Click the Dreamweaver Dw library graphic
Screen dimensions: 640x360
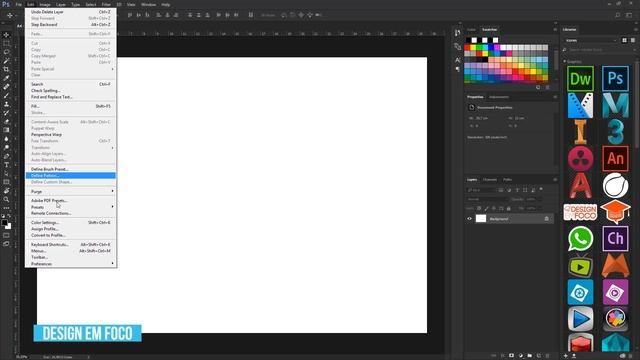[x=580, y=78]
